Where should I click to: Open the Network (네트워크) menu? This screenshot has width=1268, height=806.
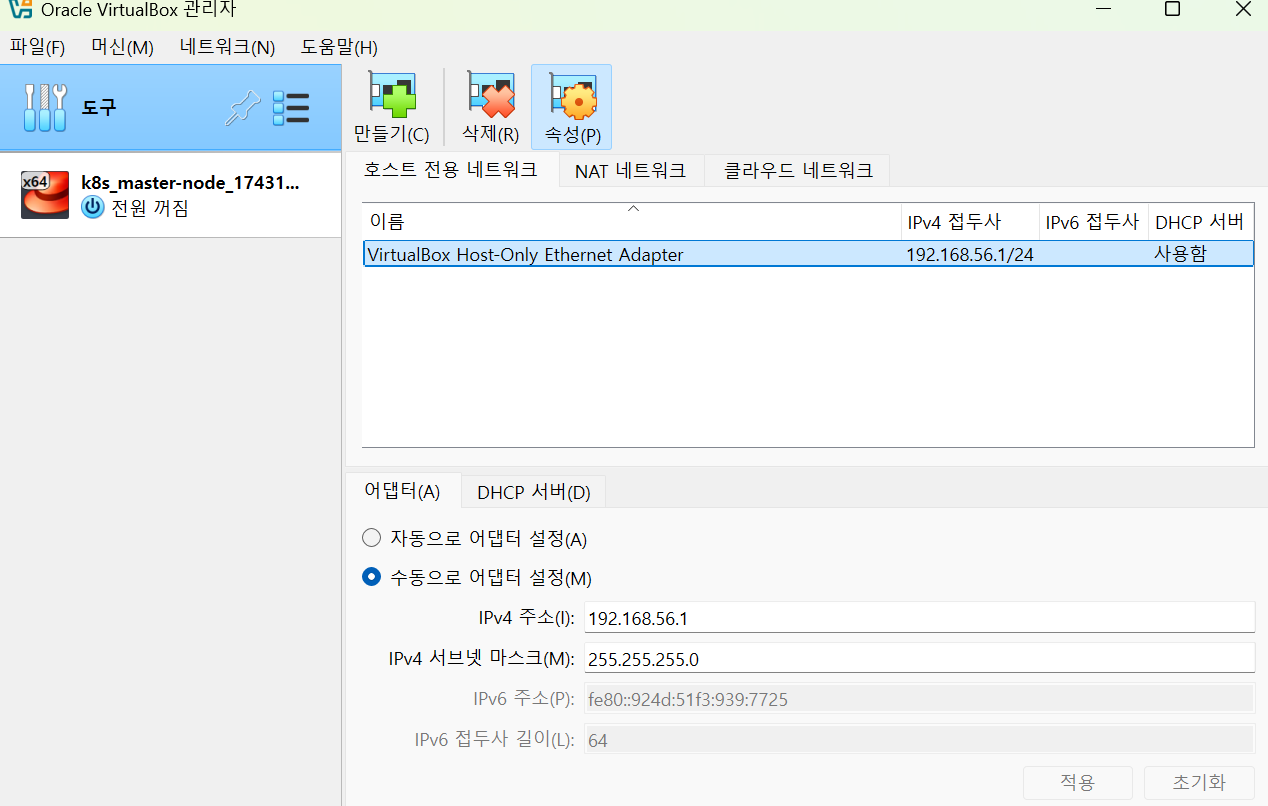[227, 47]
